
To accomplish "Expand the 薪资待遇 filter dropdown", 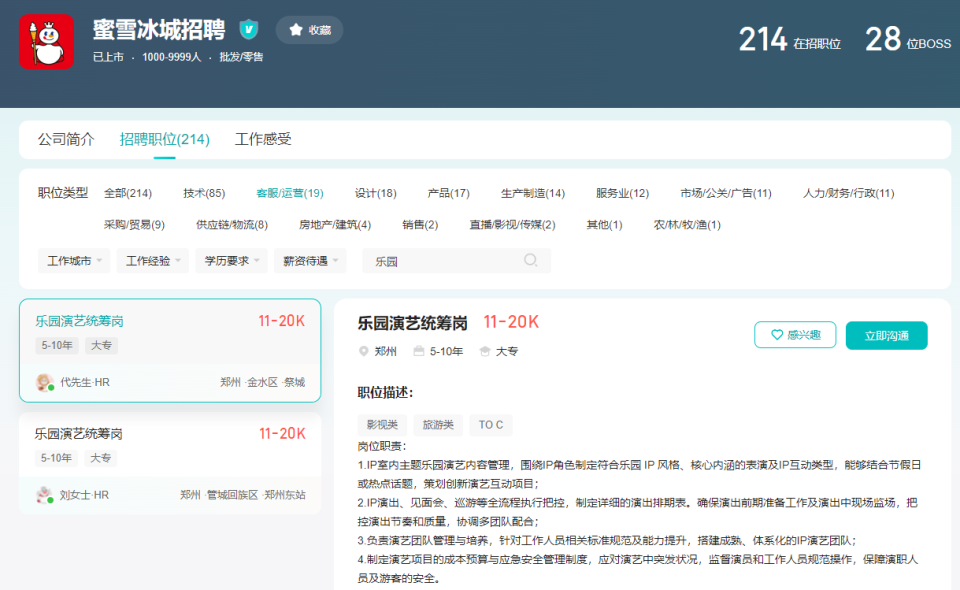I will pyautogui.click(x=310, y=259).
